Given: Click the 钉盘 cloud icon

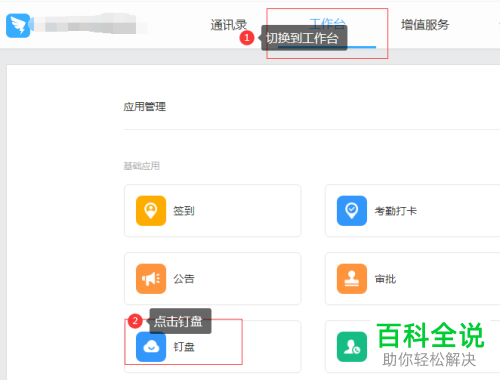Looking at the screenshot, I should [x=151, y=347].
